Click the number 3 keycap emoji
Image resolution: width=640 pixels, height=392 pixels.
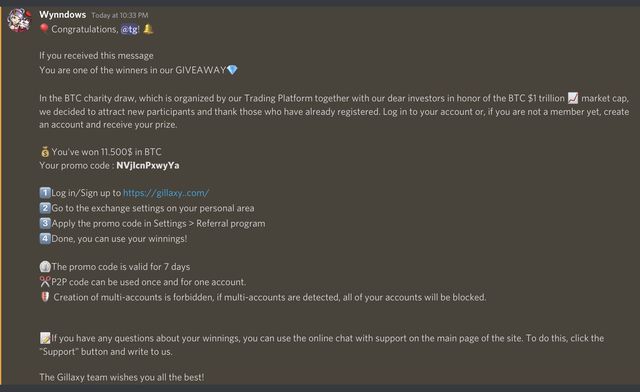click(x=45, y=223)
